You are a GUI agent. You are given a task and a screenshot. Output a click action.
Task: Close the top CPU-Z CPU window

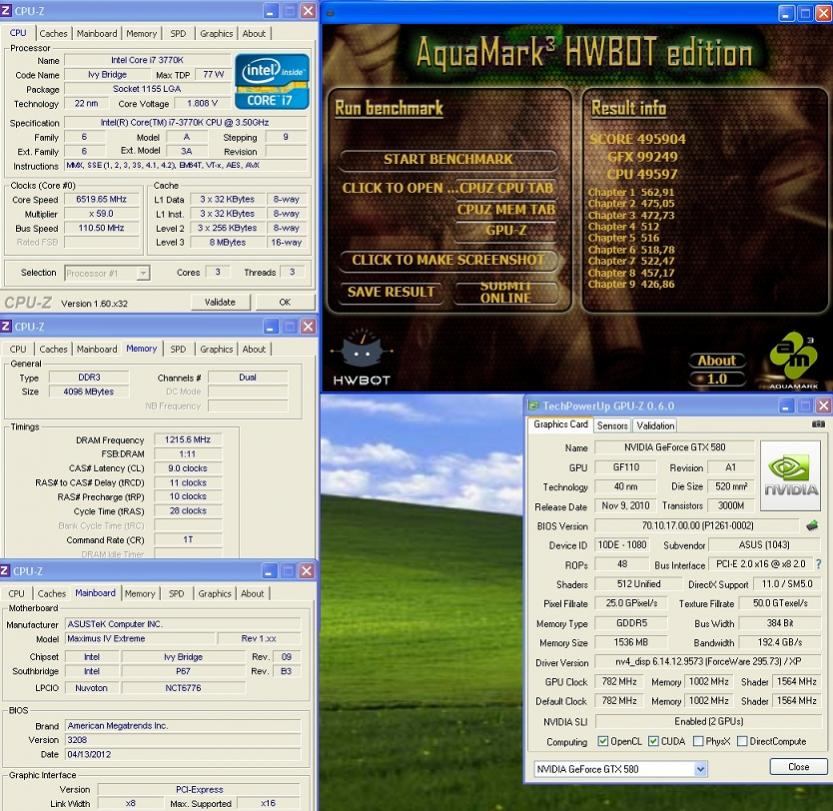pos(308,11)
